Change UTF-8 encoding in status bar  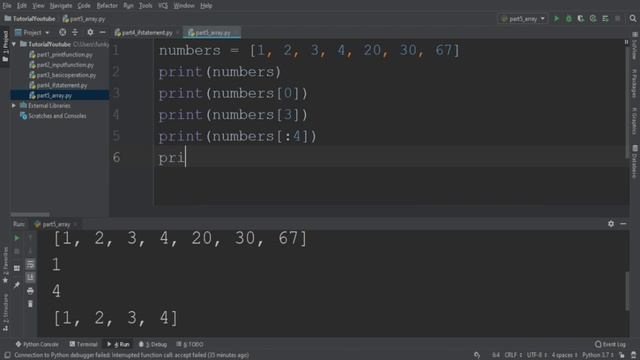537,355
